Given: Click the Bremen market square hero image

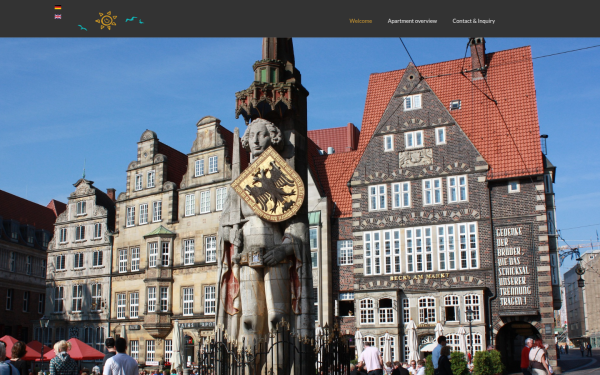Looking at the screenshot, I should coord(300,206).
